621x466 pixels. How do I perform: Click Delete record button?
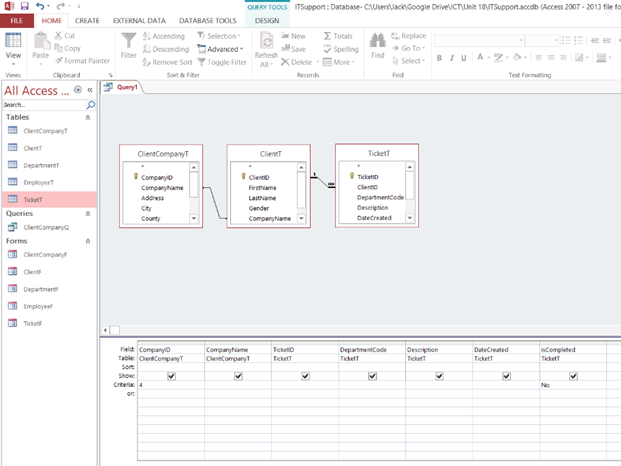(297, 62)
